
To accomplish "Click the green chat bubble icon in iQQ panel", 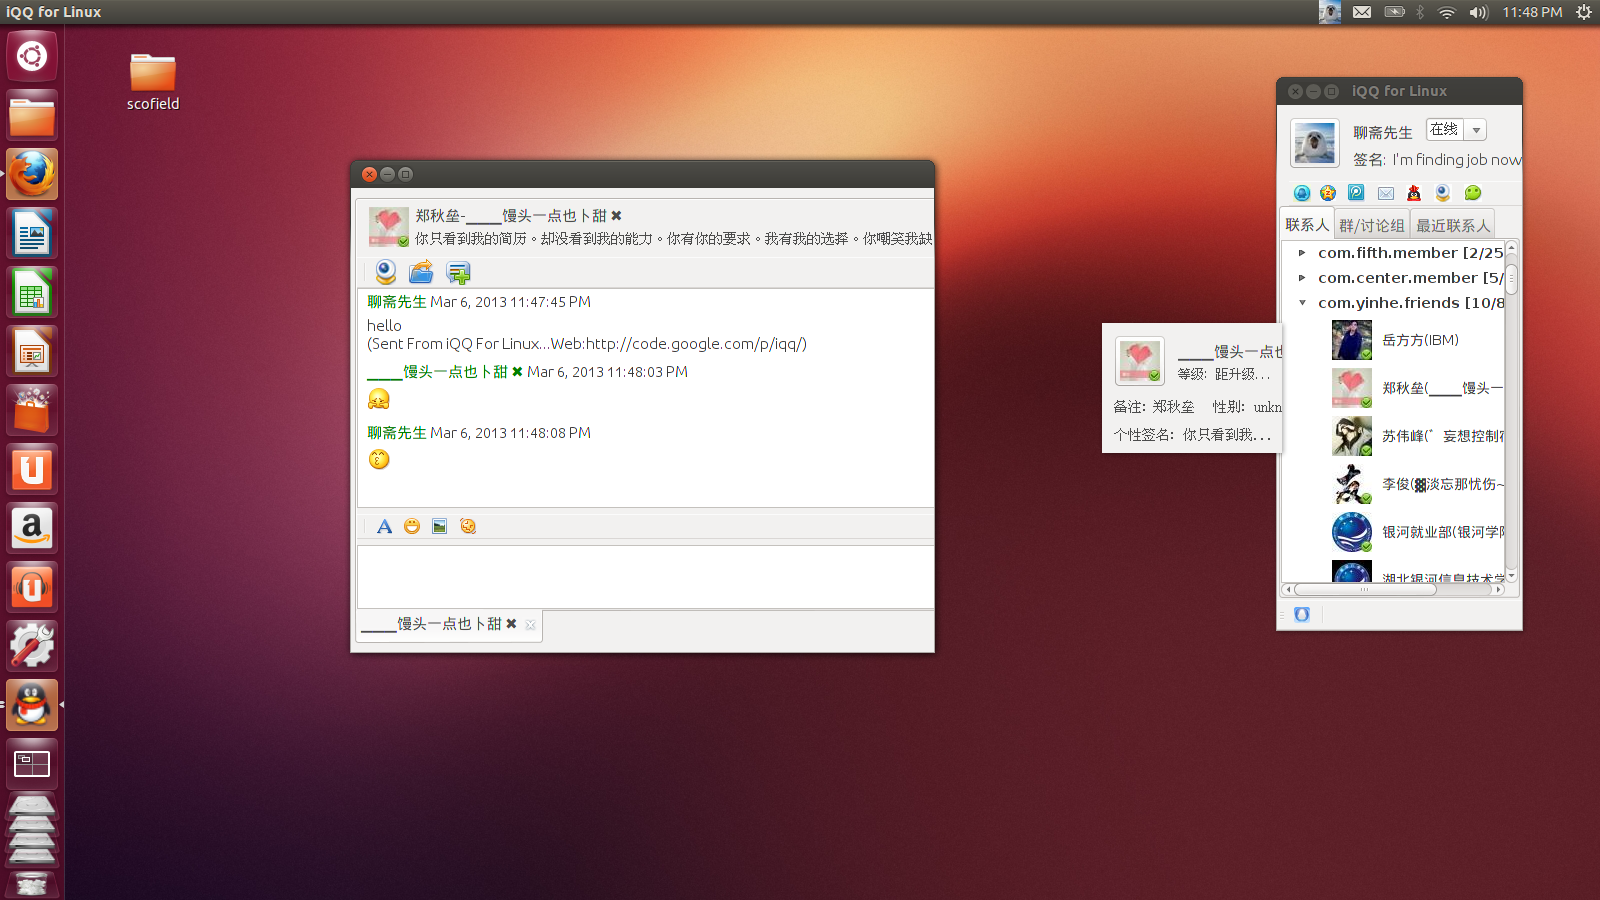I will 1473,193.
